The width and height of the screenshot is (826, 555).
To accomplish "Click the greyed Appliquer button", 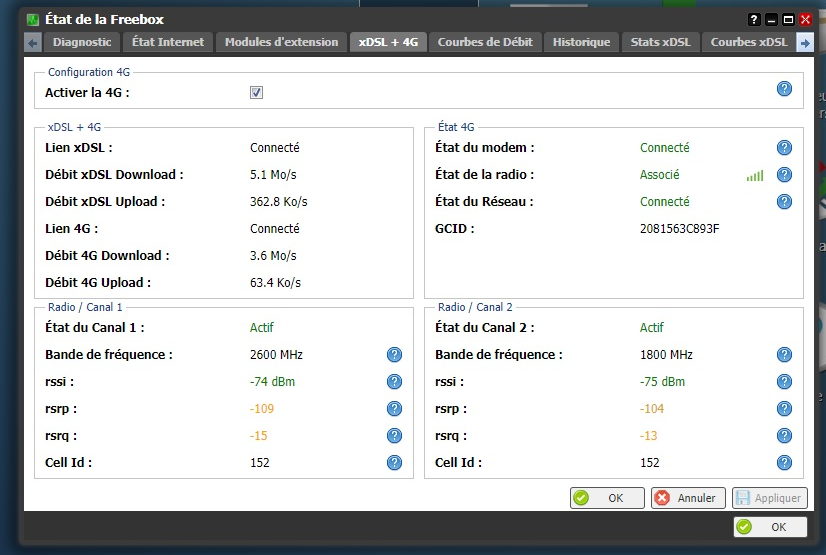I will pyautogui.click(x=769, y=498).
